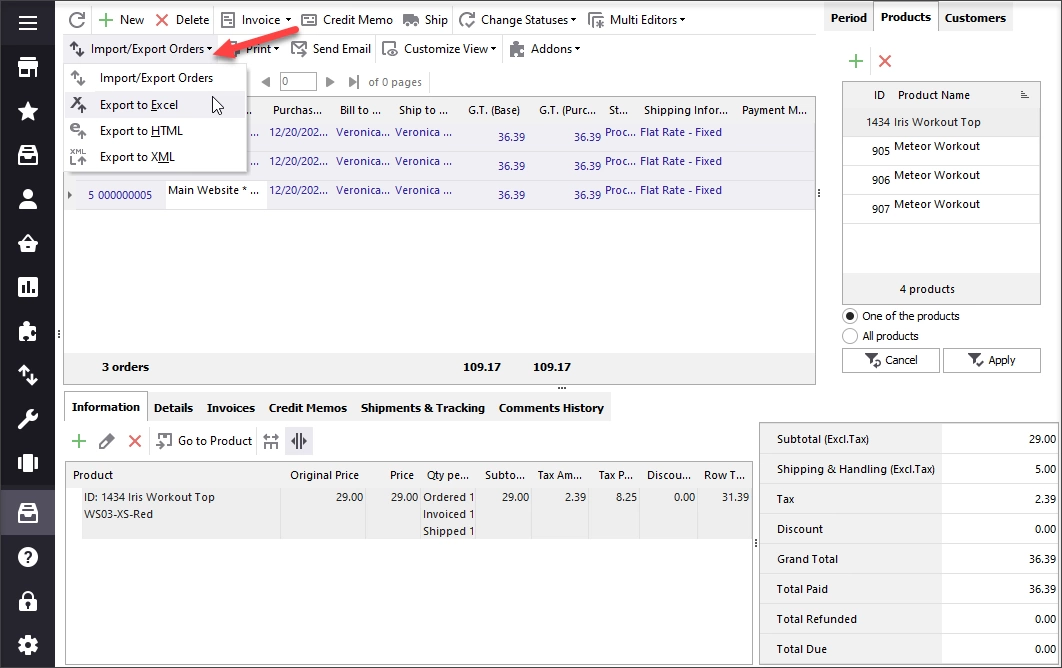The height and width of the screenshot is (668, 1062).
Task: Click the Cancel filter button
Action: coord(891,360)
